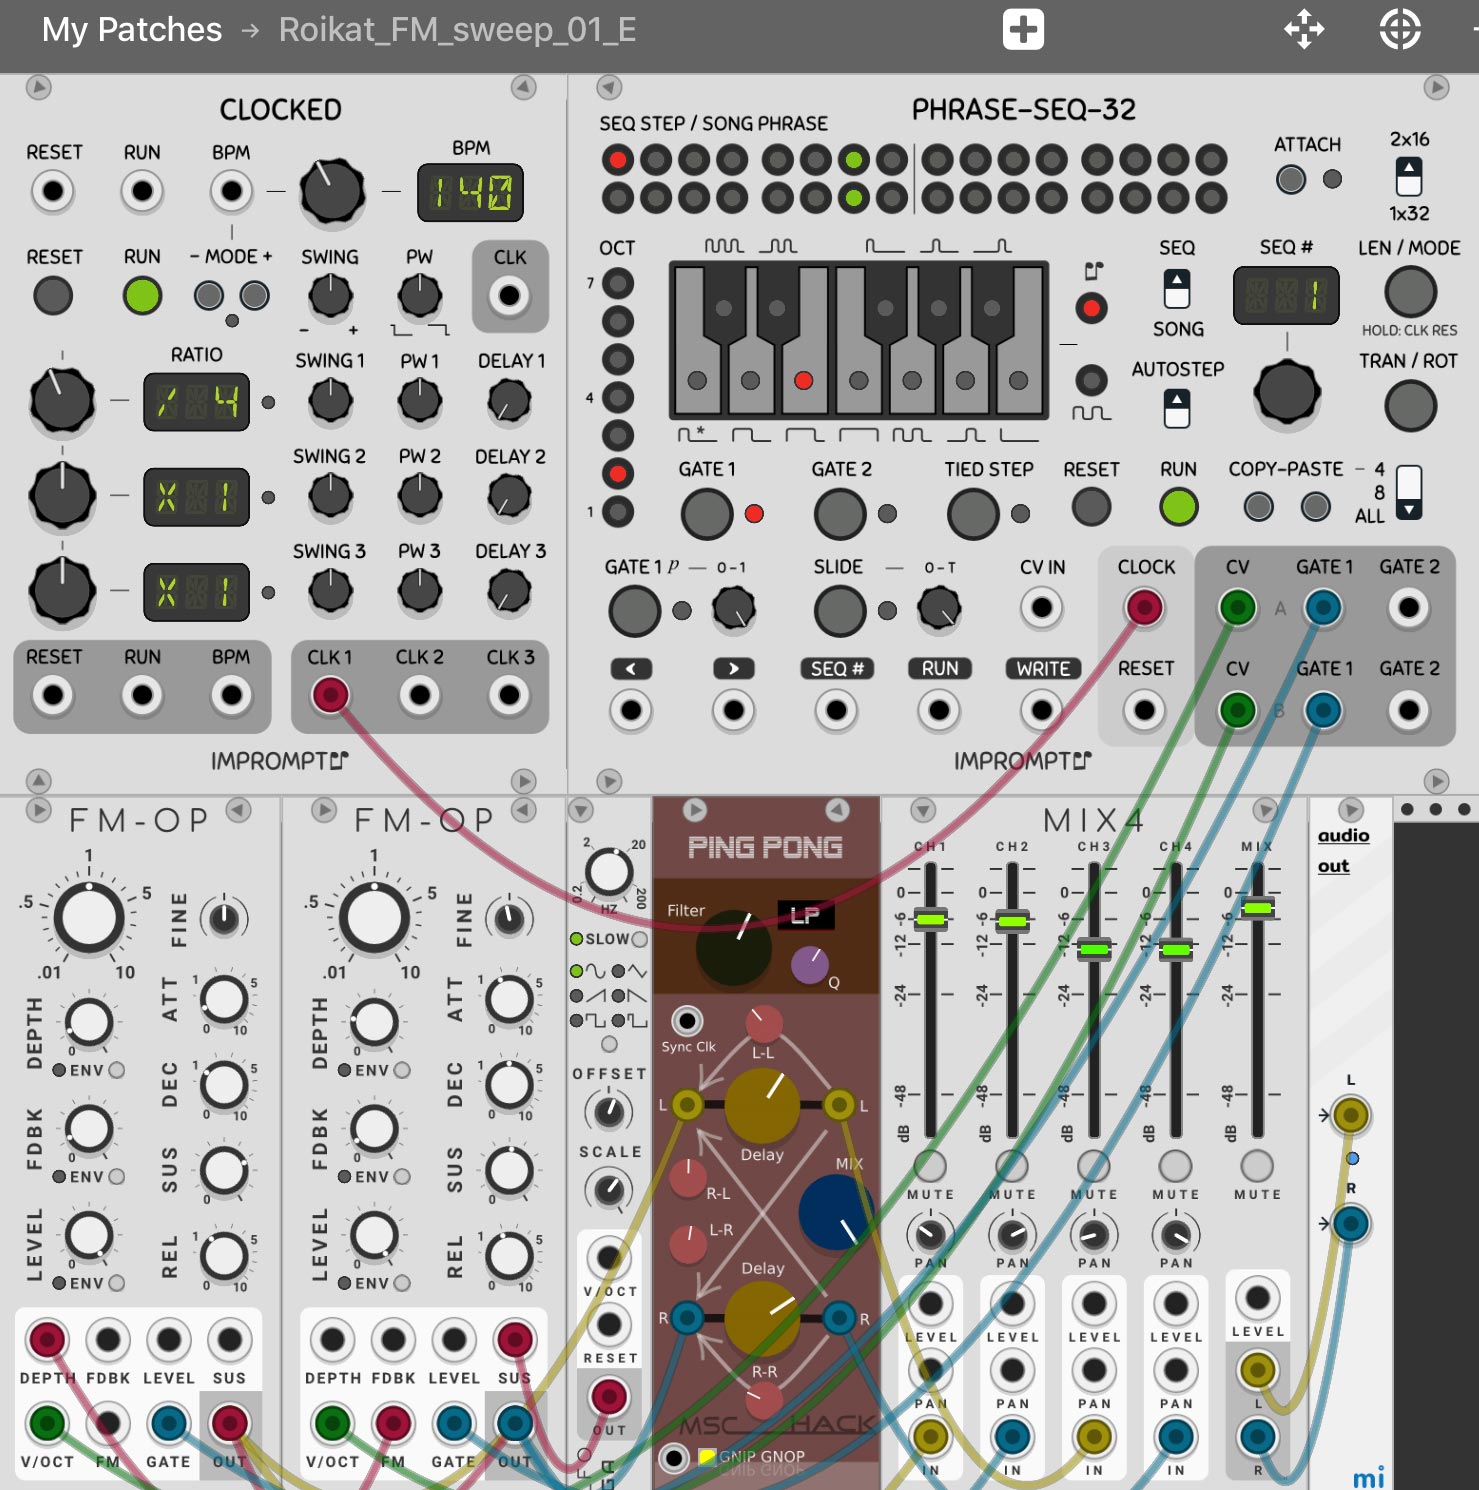Toggle the green RUN button on CLOCKED
This screenshot has width=1479, height=1490.
(x=142, y=295)
